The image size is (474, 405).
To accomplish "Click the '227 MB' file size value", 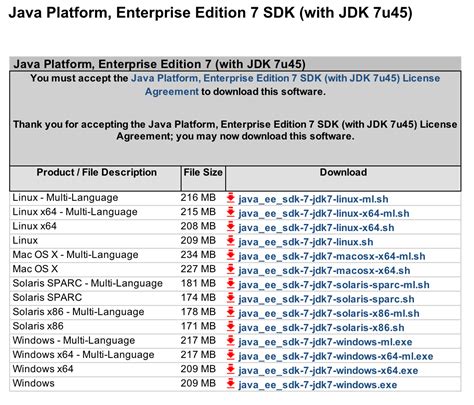I will pyautogui.click(x=198, y=269).
